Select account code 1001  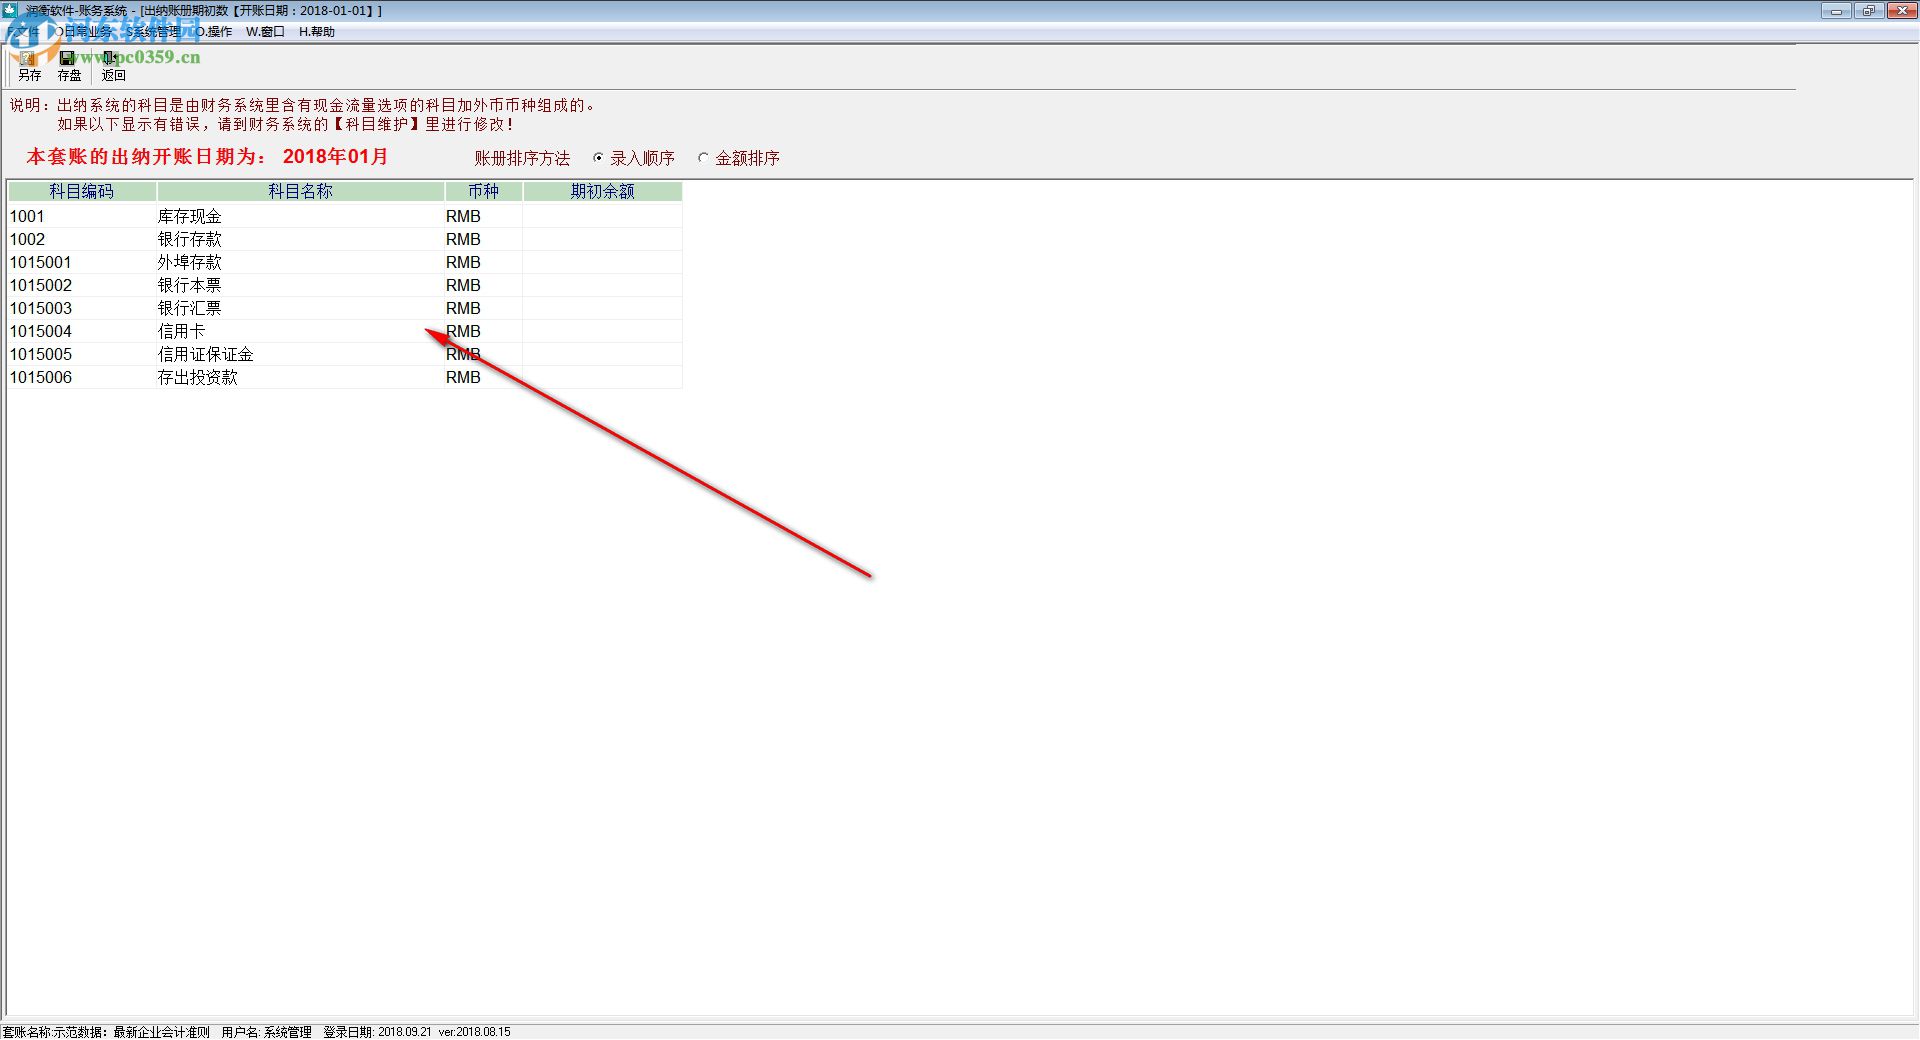tap(27, 216)
